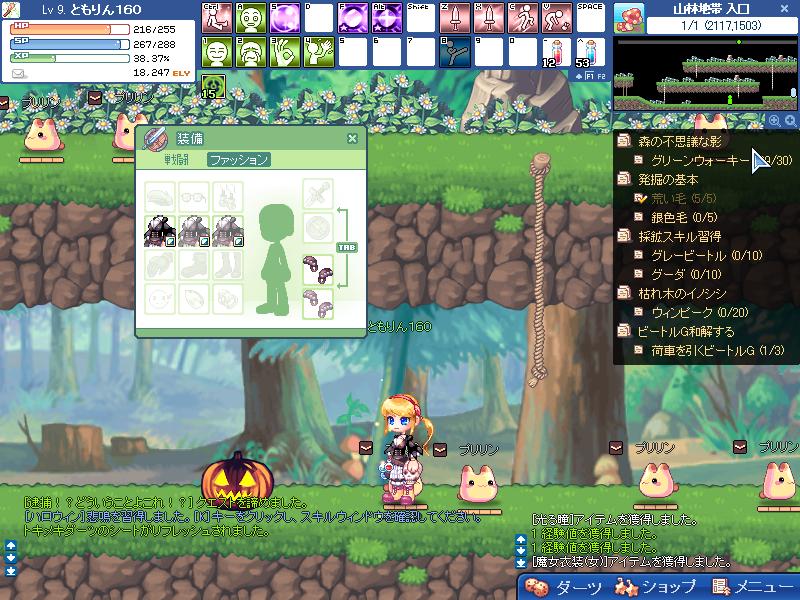Switch to the ファッション equipment tab
The image size is (800, 600).
(x=239, y=160)
